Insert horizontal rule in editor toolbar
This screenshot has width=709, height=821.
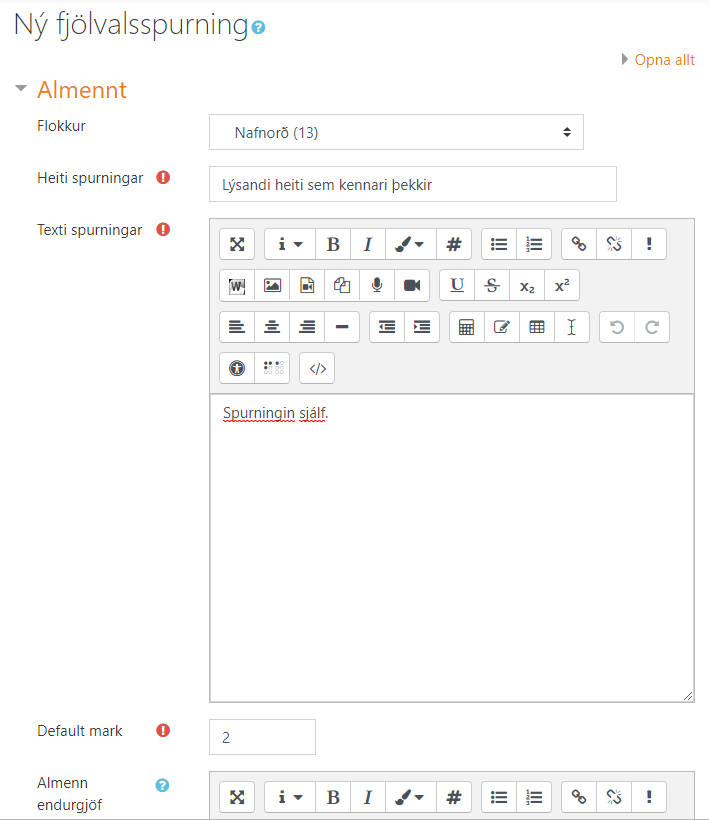(342, 327)
